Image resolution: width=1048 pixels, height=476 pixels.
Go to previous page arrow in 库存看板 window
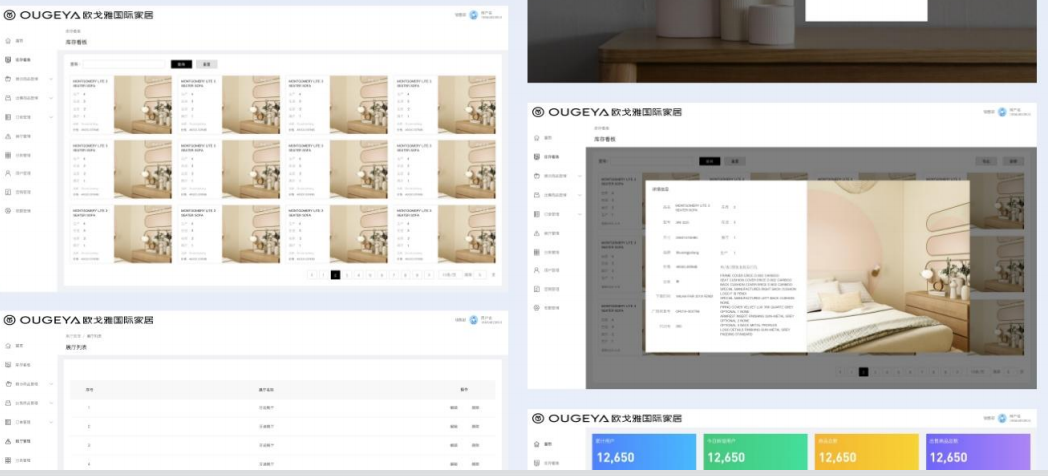[x=312, y=275]
